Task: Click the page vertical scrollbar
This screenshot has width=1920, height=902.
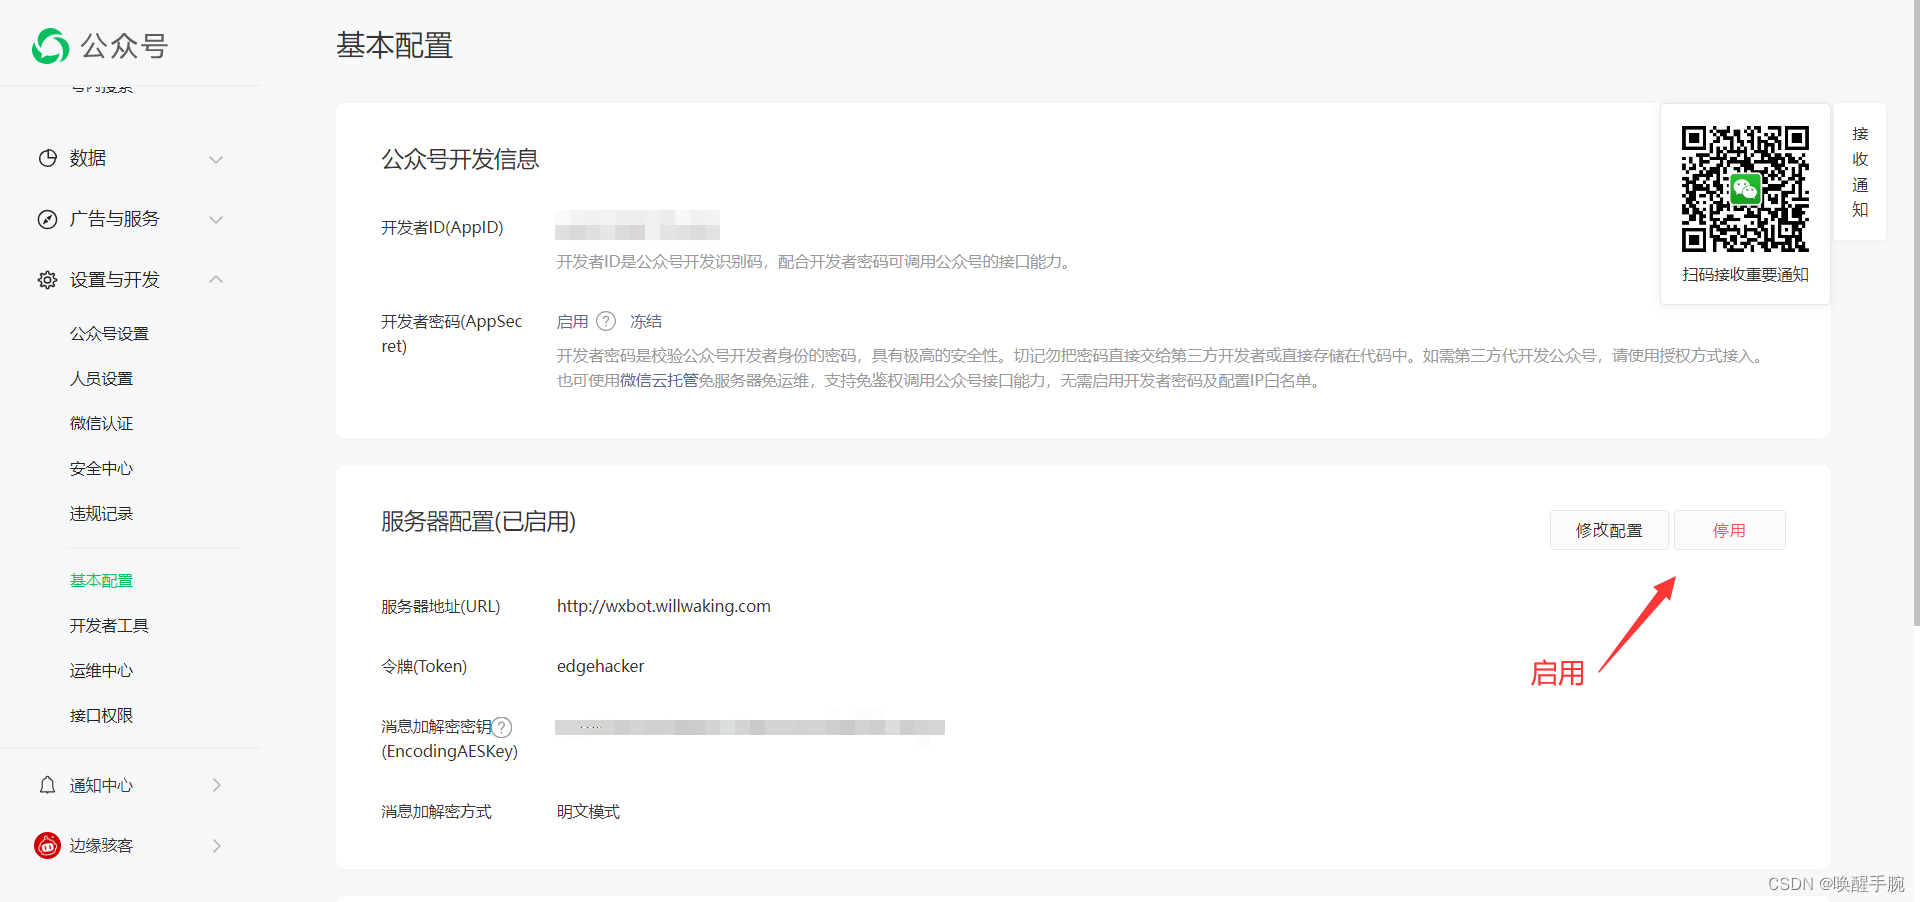Action: point(1915,312)
